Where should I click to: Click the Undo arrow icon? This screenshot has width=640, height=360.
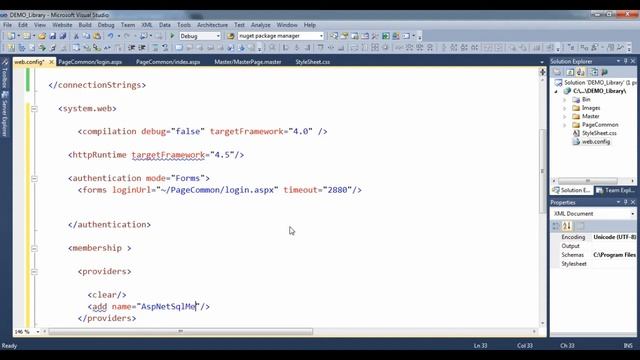[110, 36]
